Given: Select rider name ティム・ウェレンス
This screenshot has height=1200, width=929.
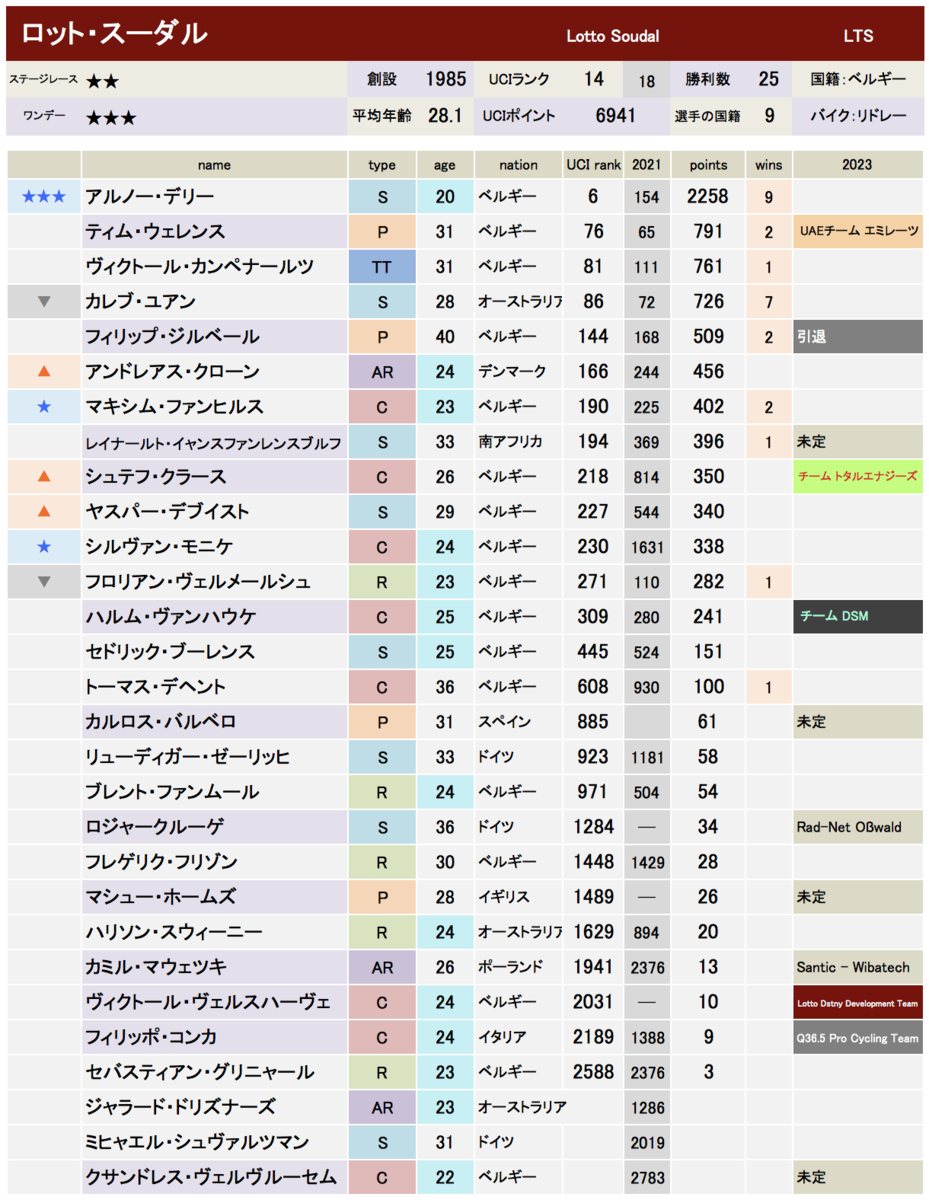Looking at the screenshot, I should [155, 232].
